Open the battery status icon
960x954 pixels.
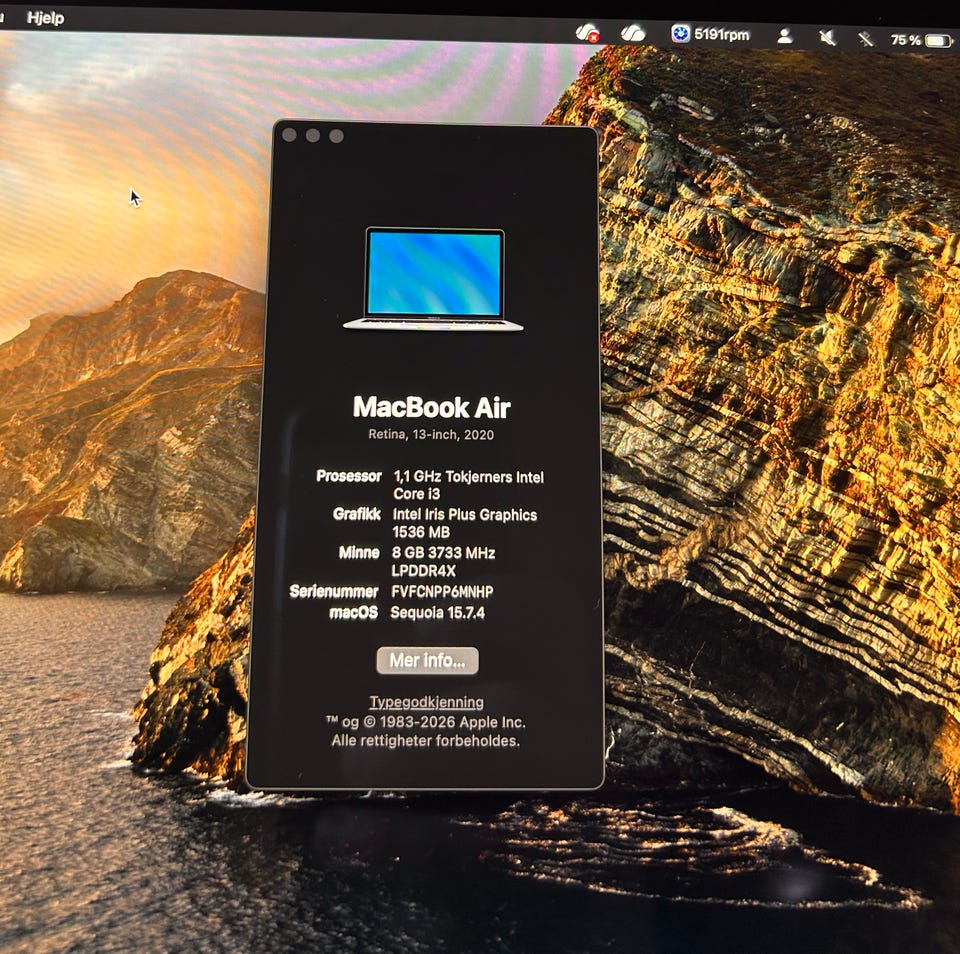pos(939,41)
